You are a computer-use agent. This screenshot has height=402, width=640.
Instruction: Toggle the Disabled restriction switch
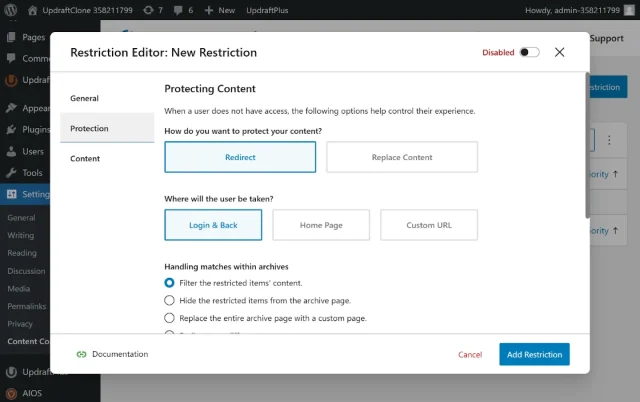[529, 52]
